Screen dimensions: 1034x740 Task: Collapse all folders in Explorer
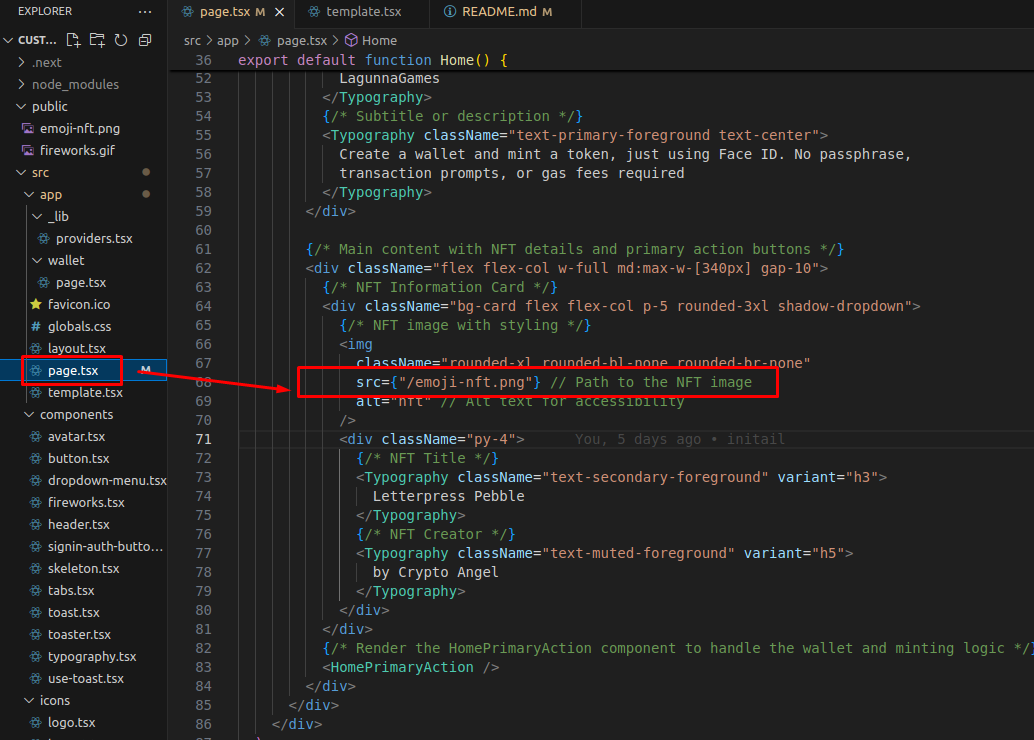click(145, 40)
